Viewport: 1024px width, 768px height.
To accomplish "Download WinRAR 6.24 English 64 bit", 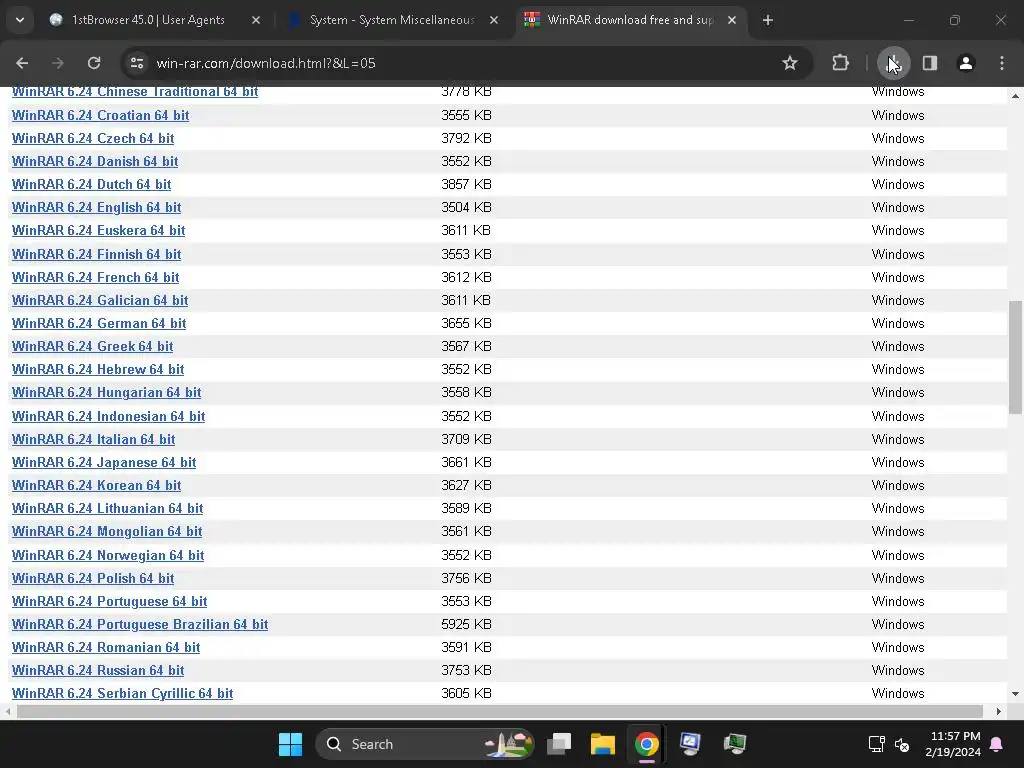I will [97, 208].
